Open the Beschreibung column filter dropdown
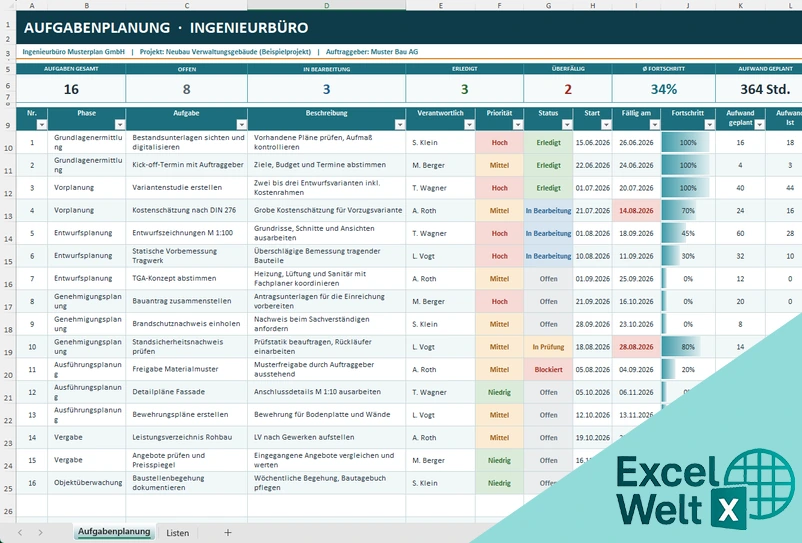802x543 pixels. 400,124
